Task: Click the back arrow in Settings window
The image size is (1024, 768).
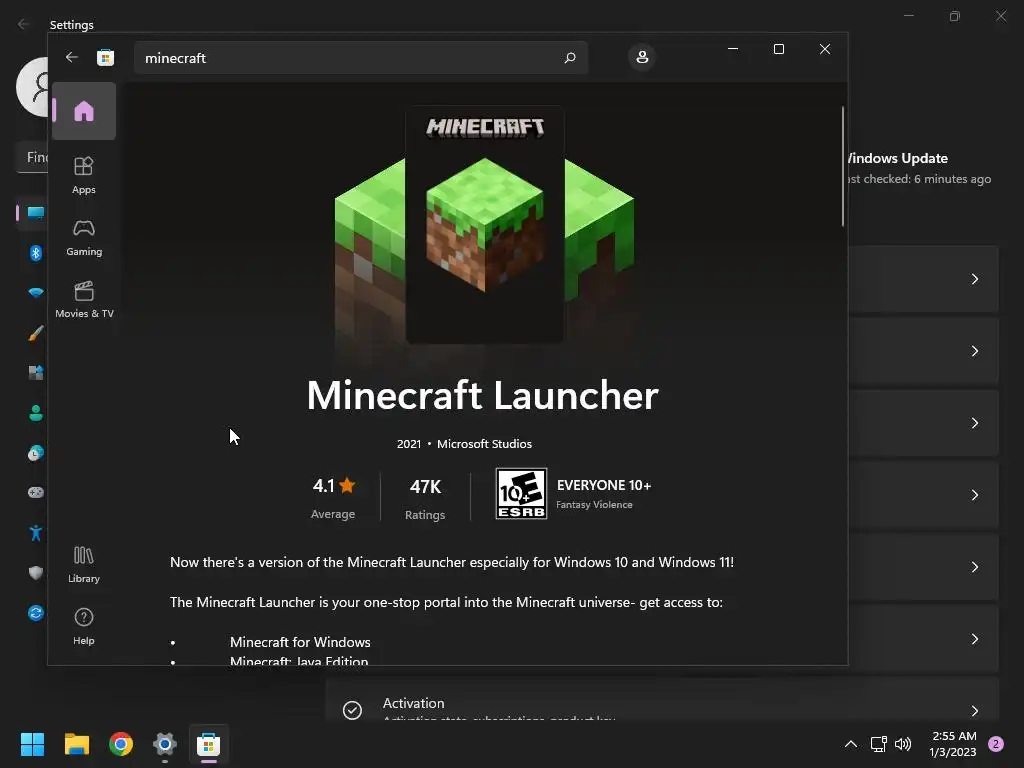Action: pyautogui.click(x=24, y=24)
